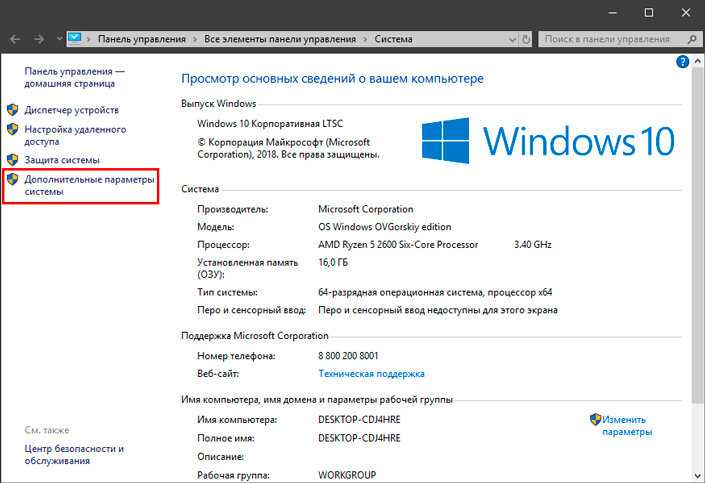Image resolution: width=705 pixels, height=483 pixels.
Task: Click 'Windows 10 Корпоративная LTSC' text
Action: (x=270, y=124)
